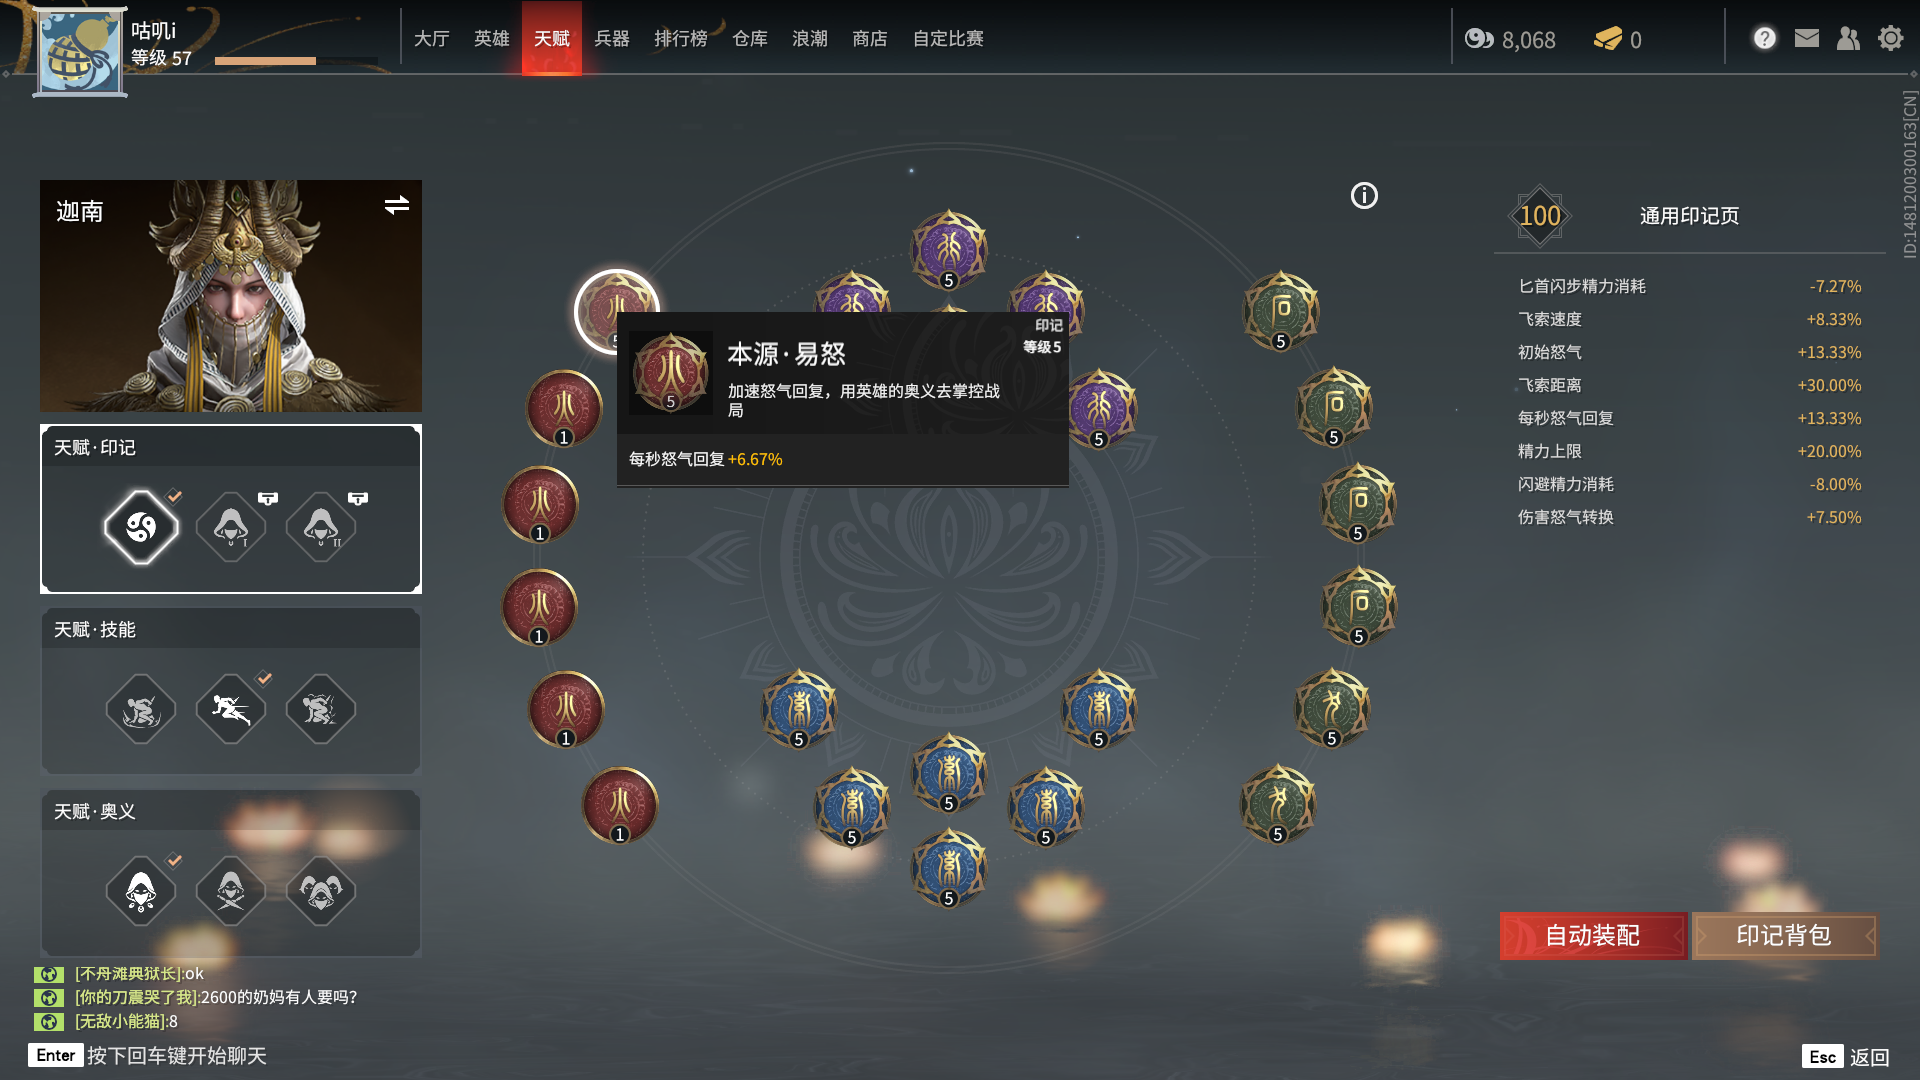
Task: Open the friends list icon
Action: [x=1848, y=39]
